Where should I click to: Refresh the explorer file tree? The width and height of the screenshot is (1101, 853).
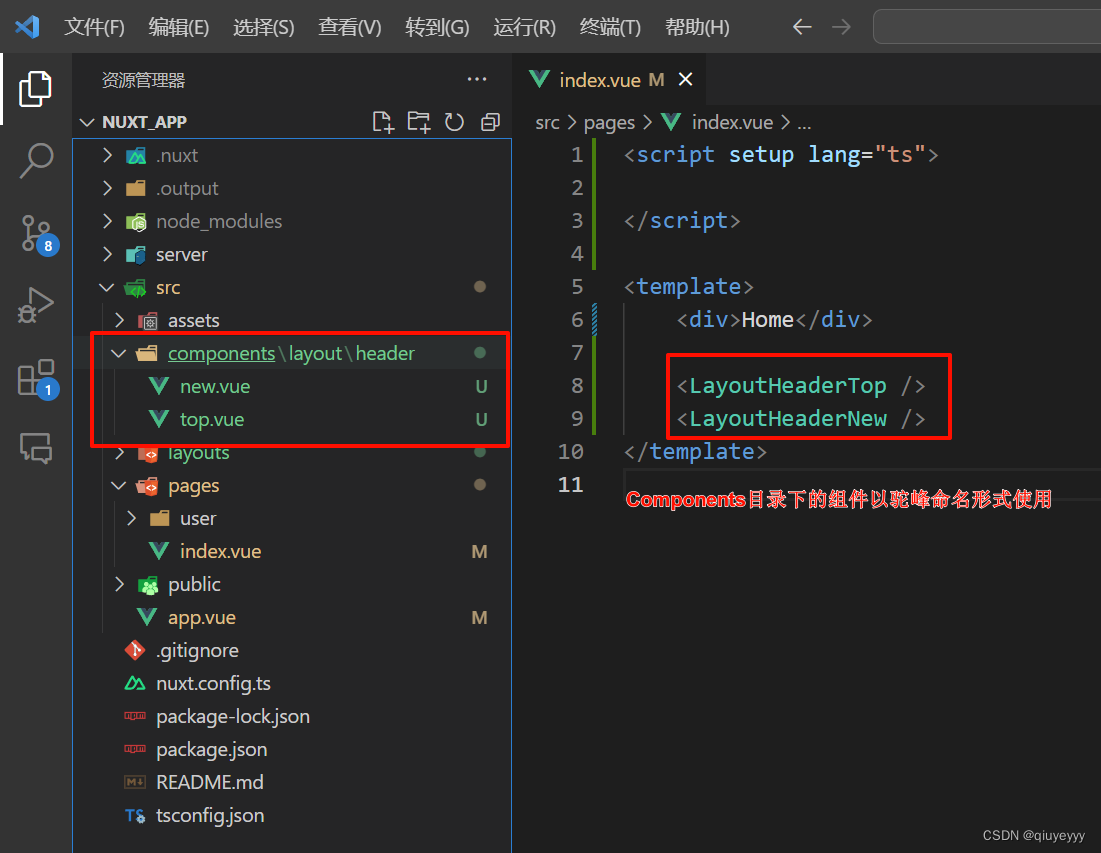click(x=454, y=122)
